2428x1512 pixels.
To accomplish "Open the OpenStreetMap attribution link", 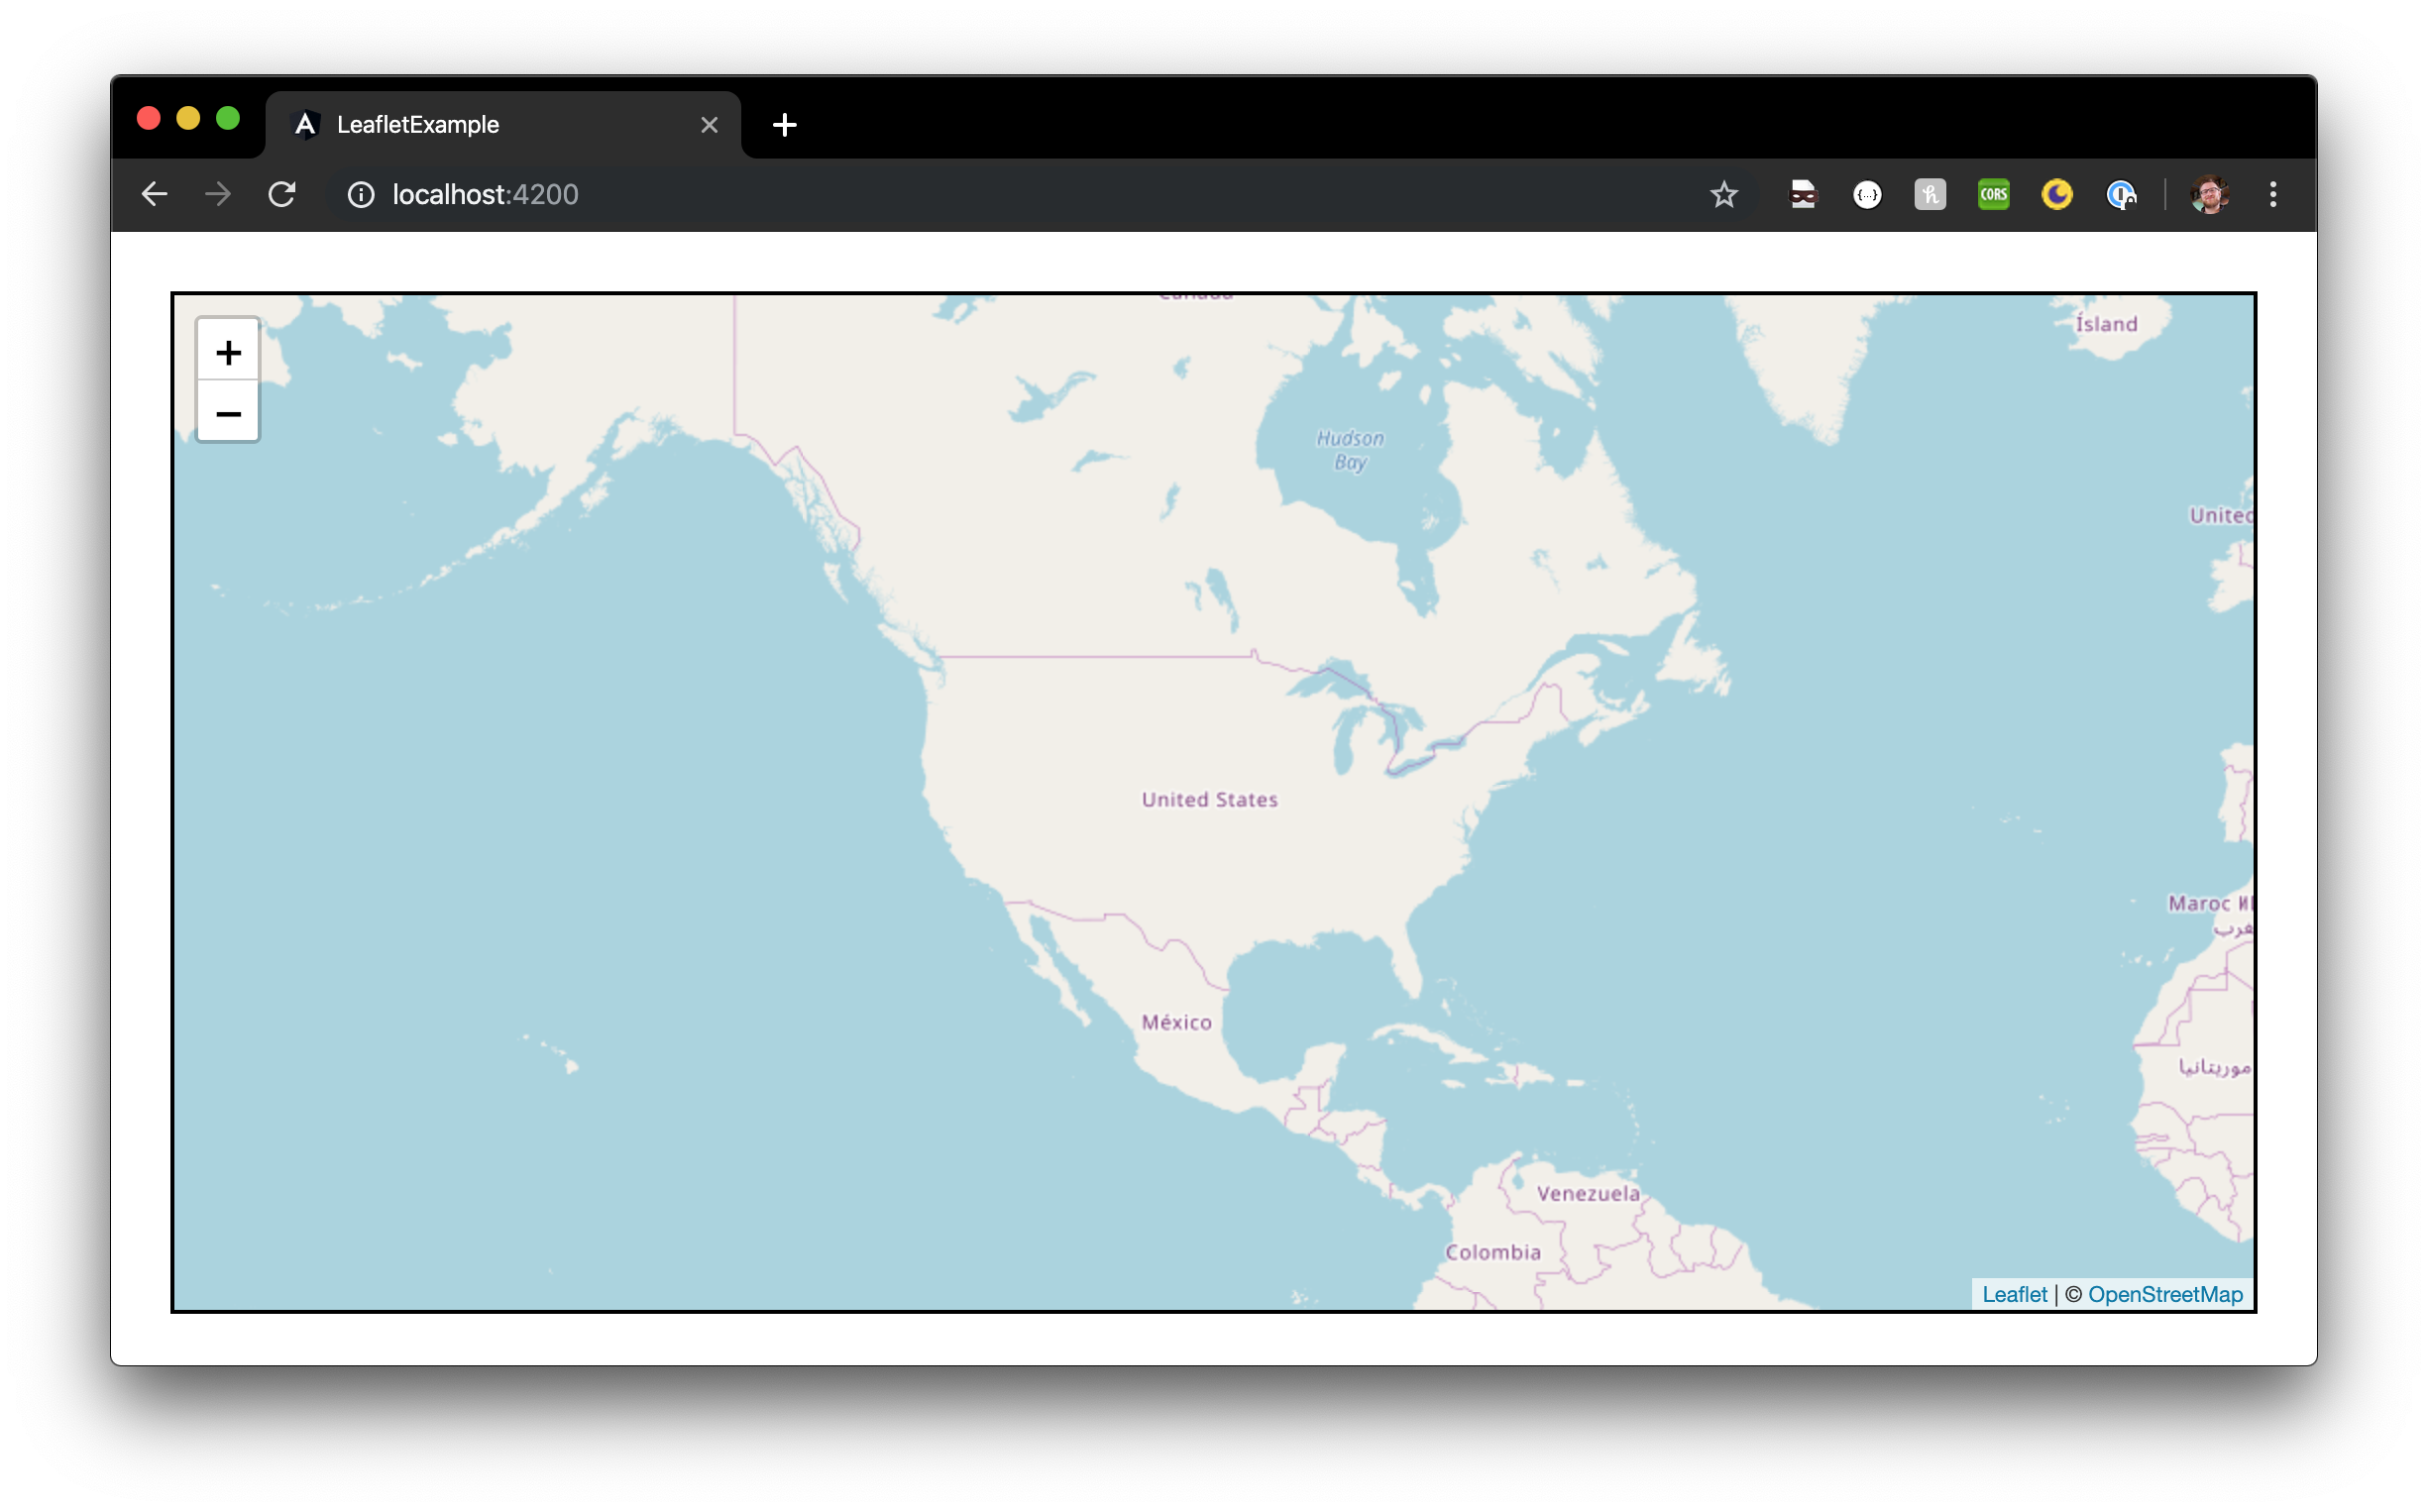I will click(2165, 1294).
